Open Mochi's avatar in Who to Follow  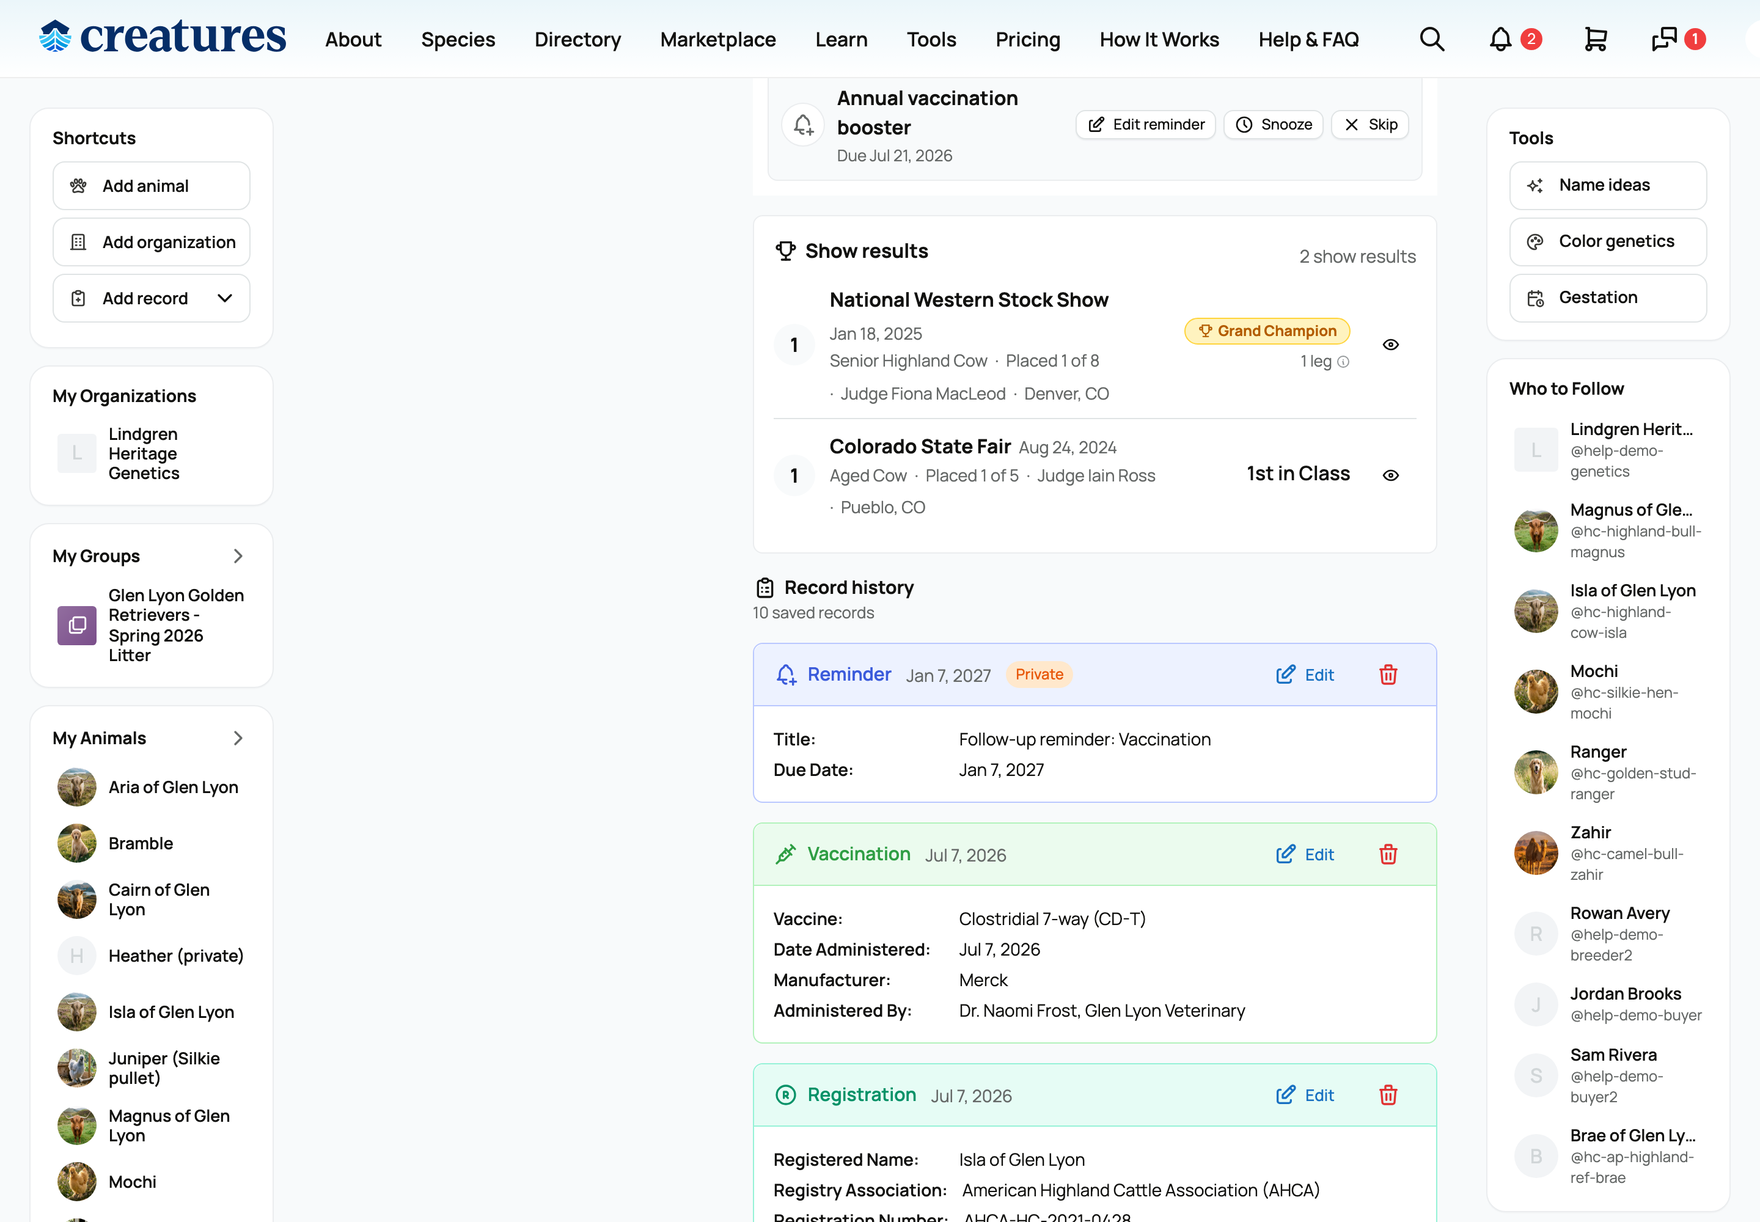(1536, 692)
